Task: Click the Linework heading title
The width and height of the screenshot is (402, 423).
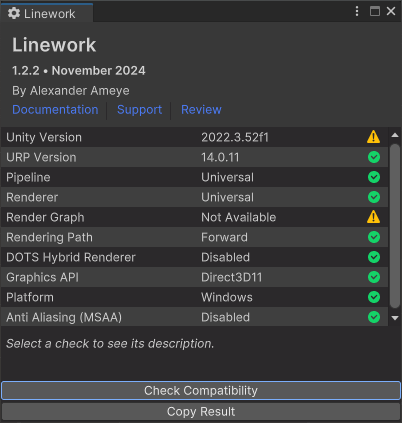Action: pos(54,45)
